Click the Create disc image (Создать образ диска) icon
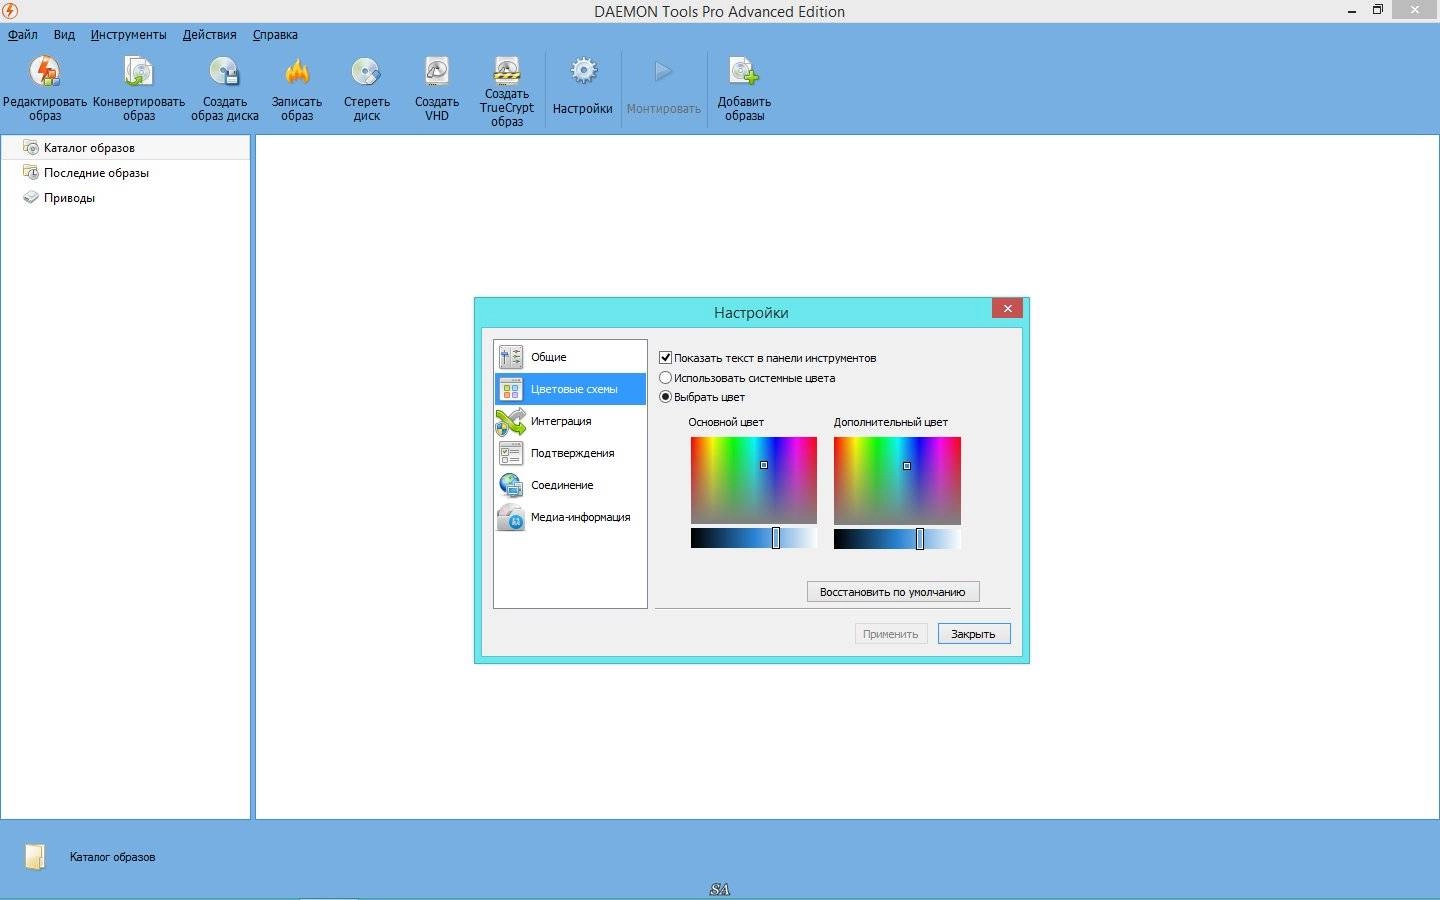The image size is (1440, 900). 224,72
